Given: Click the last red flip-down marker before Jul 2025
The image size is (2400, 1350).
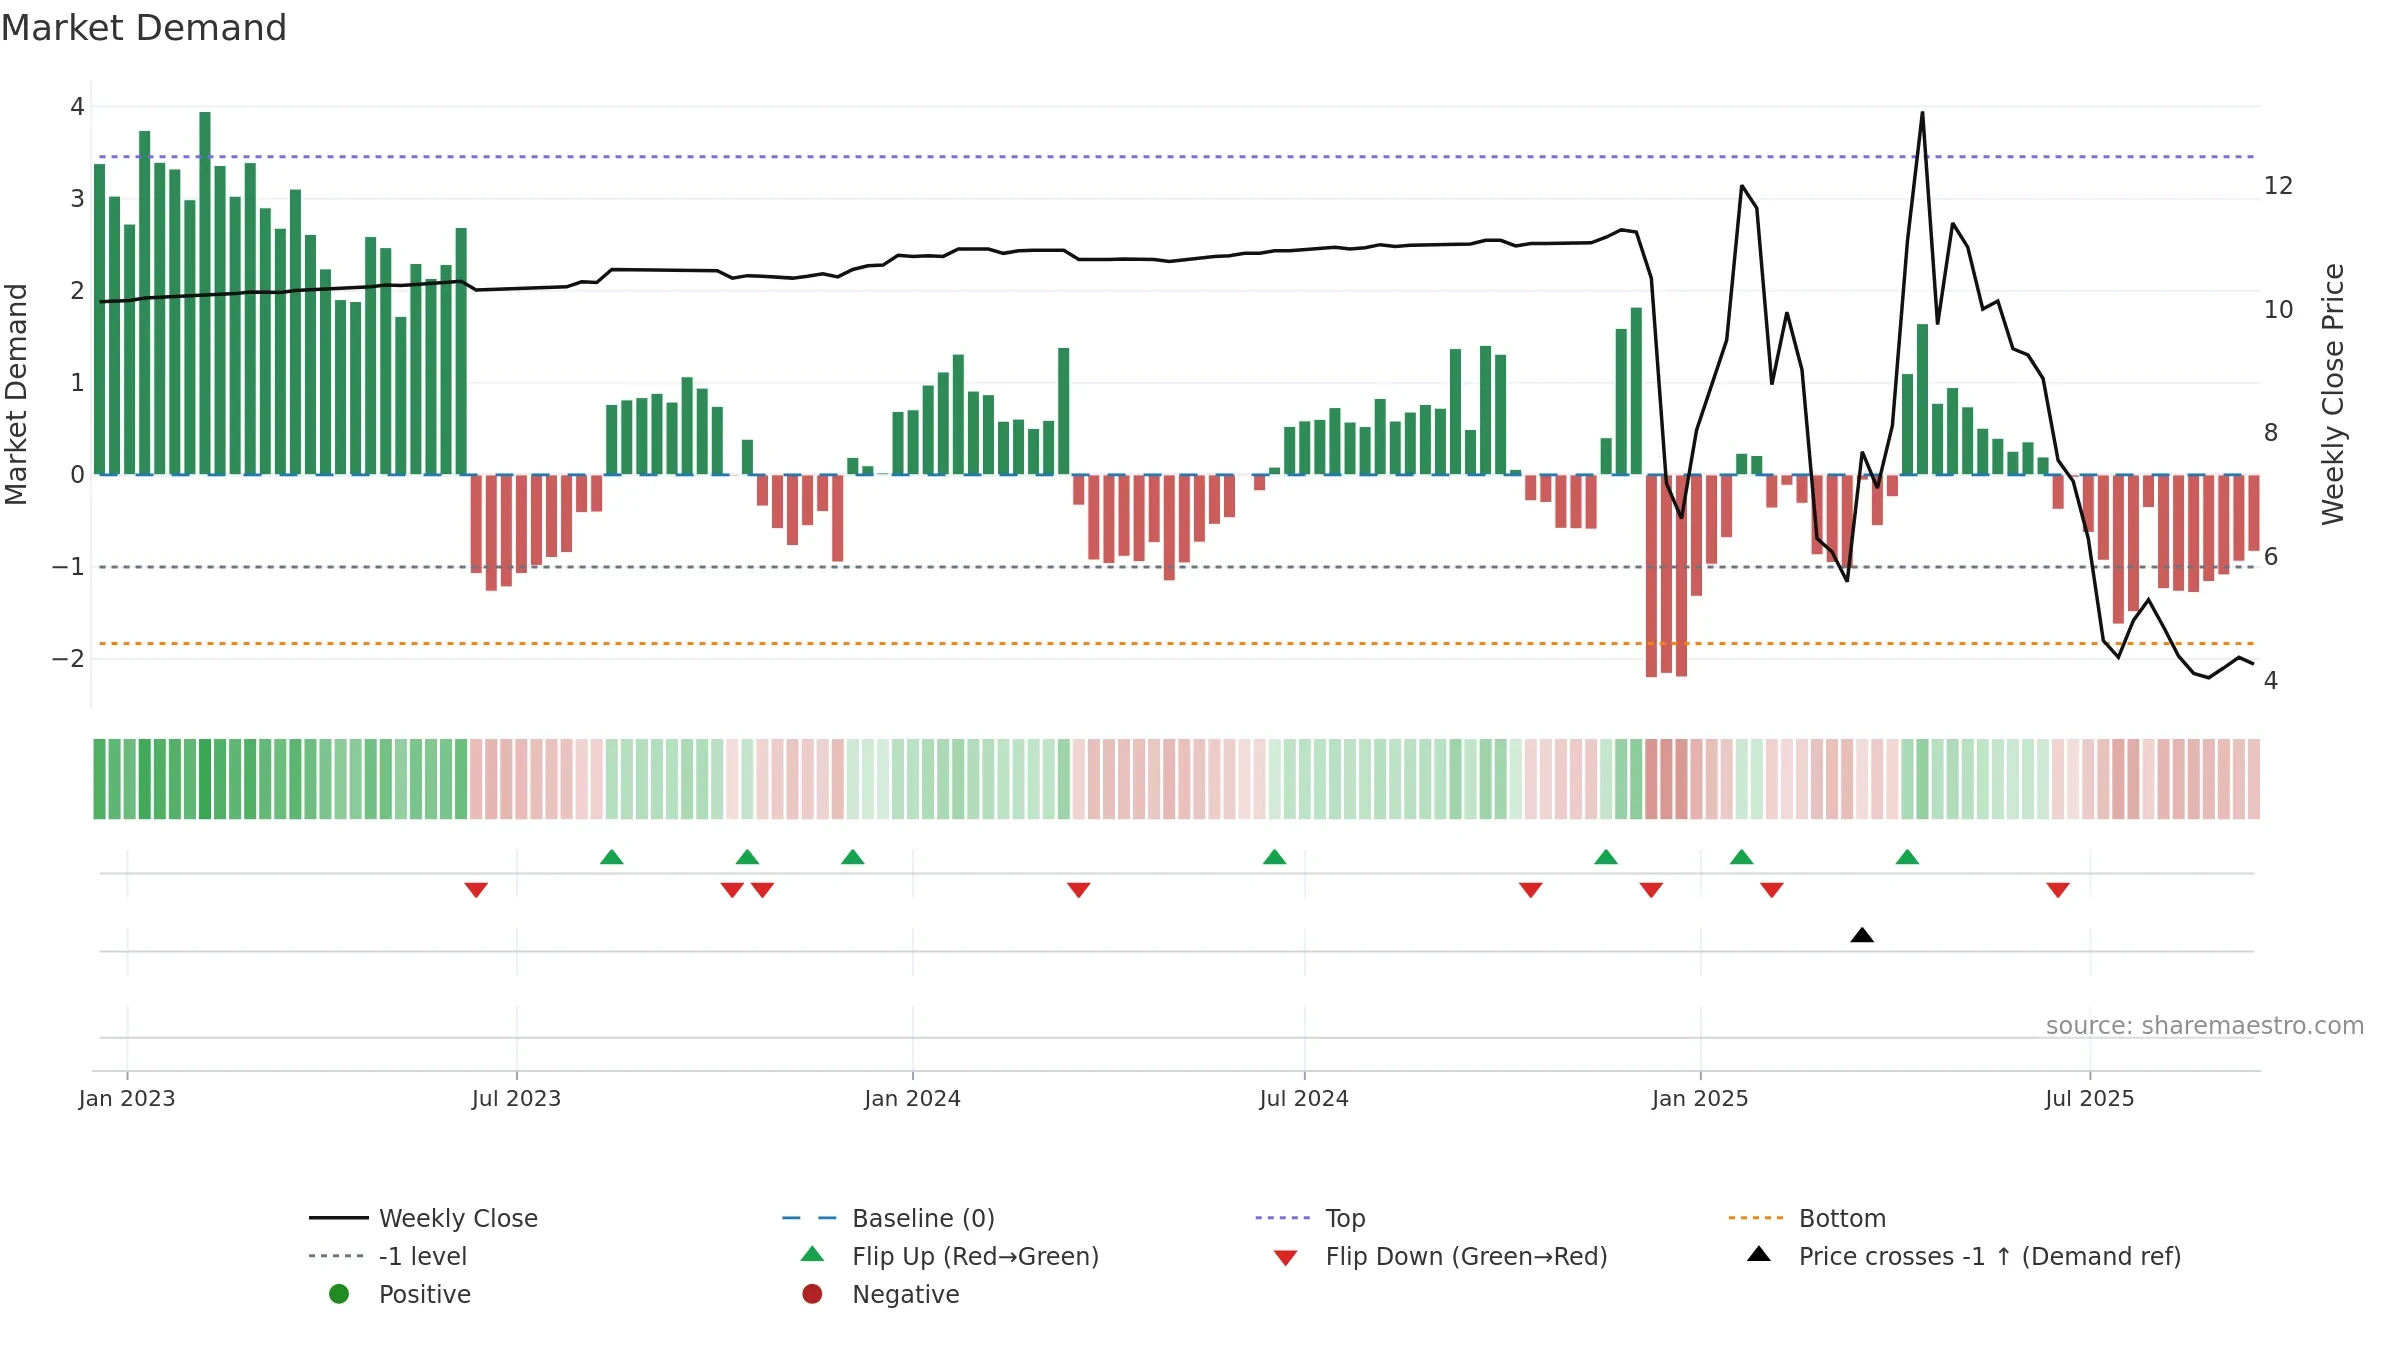Looking at the screenshot, I should point(2058,890).
